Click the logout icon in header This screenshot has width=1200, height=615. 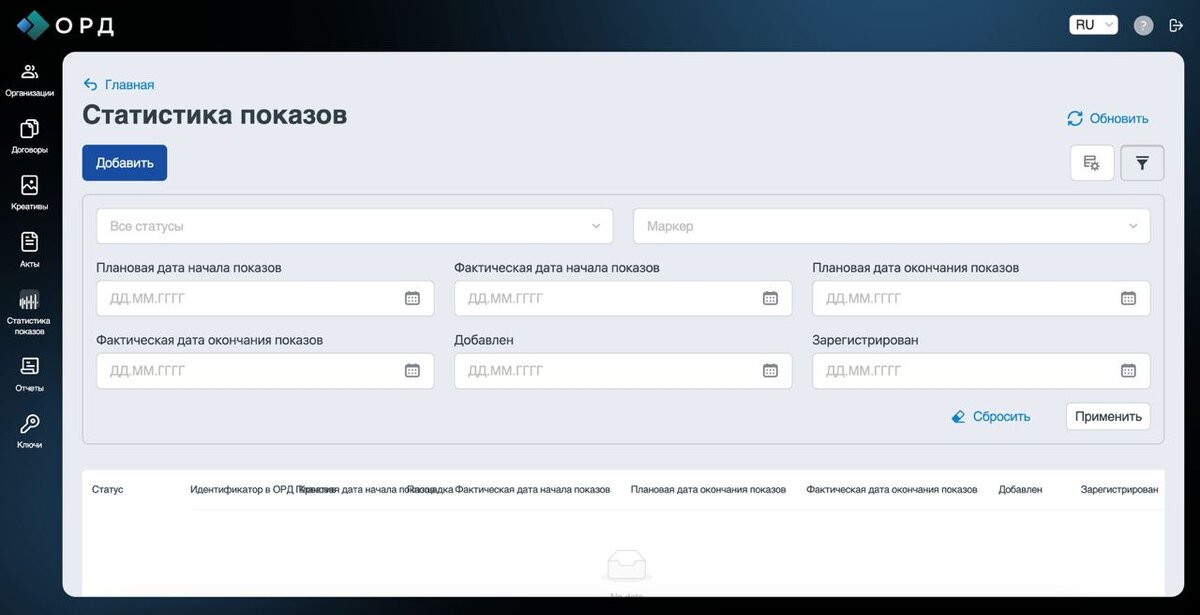(x=1176, y=26)
